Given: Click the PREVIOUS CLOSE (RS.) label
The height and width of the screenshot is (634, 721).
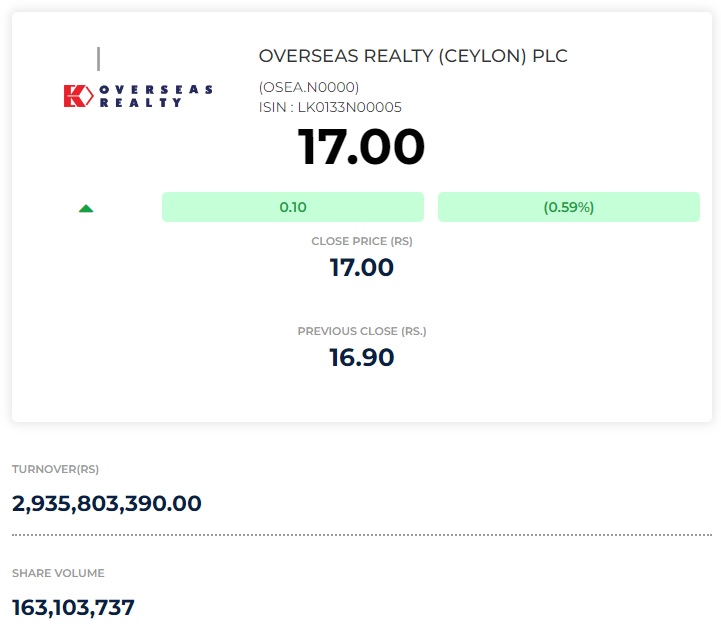Looking at the screenshot, I should pyautogui.click(x=362, y=331).
